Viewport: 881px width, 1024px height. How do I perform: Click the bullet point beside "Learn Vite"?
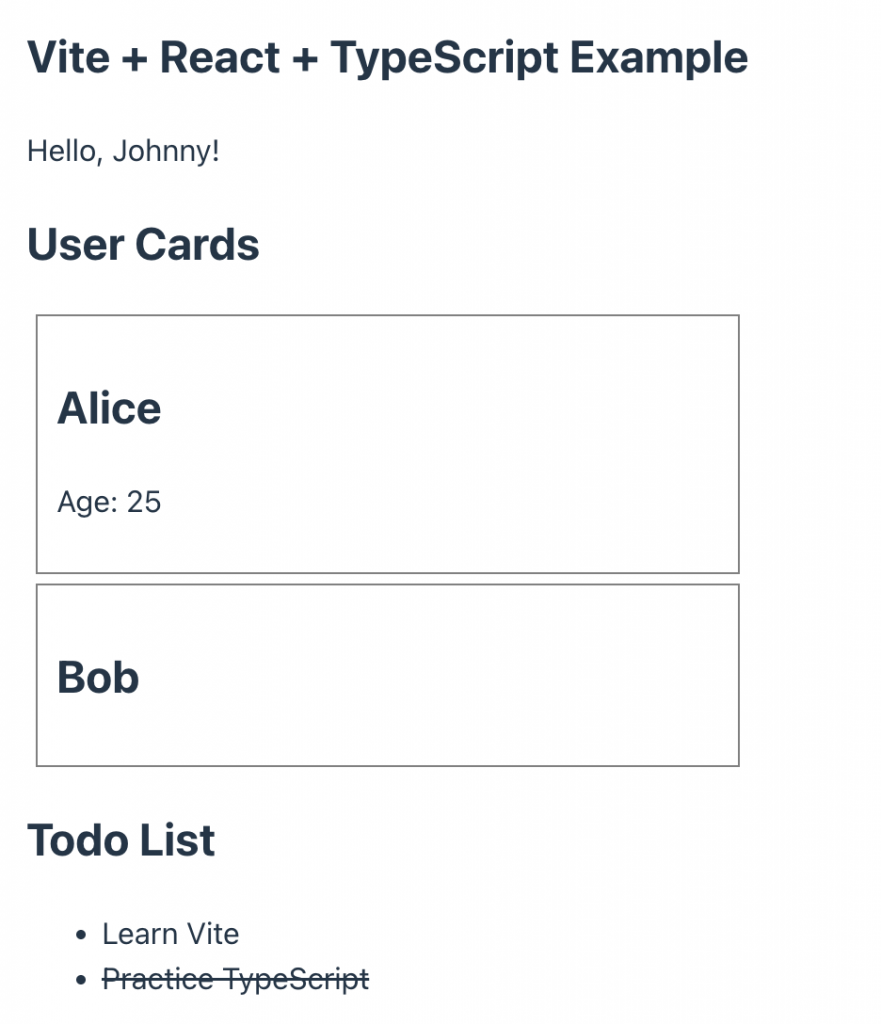tap(82, 935)
